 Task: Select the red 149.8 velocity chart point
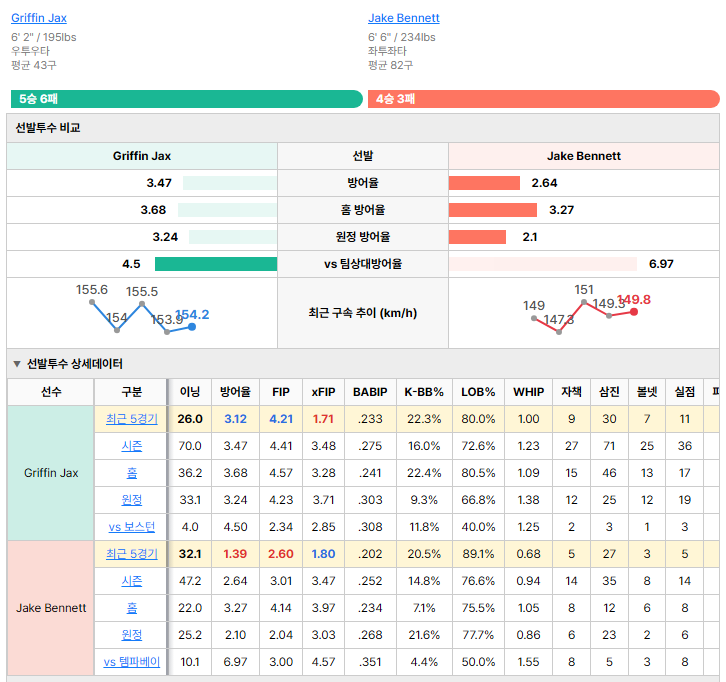point(634,312)
